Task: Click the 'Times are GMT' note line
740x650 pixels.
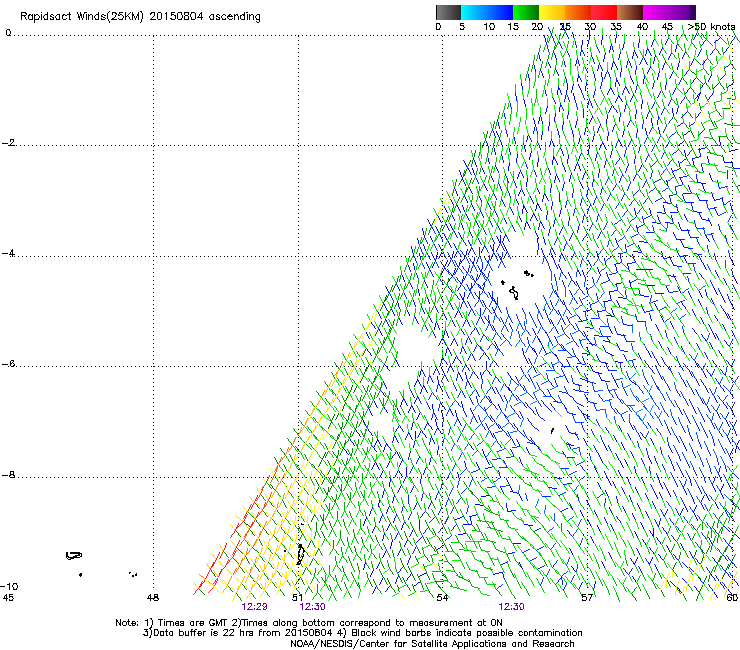Action: tap(309, 623)
